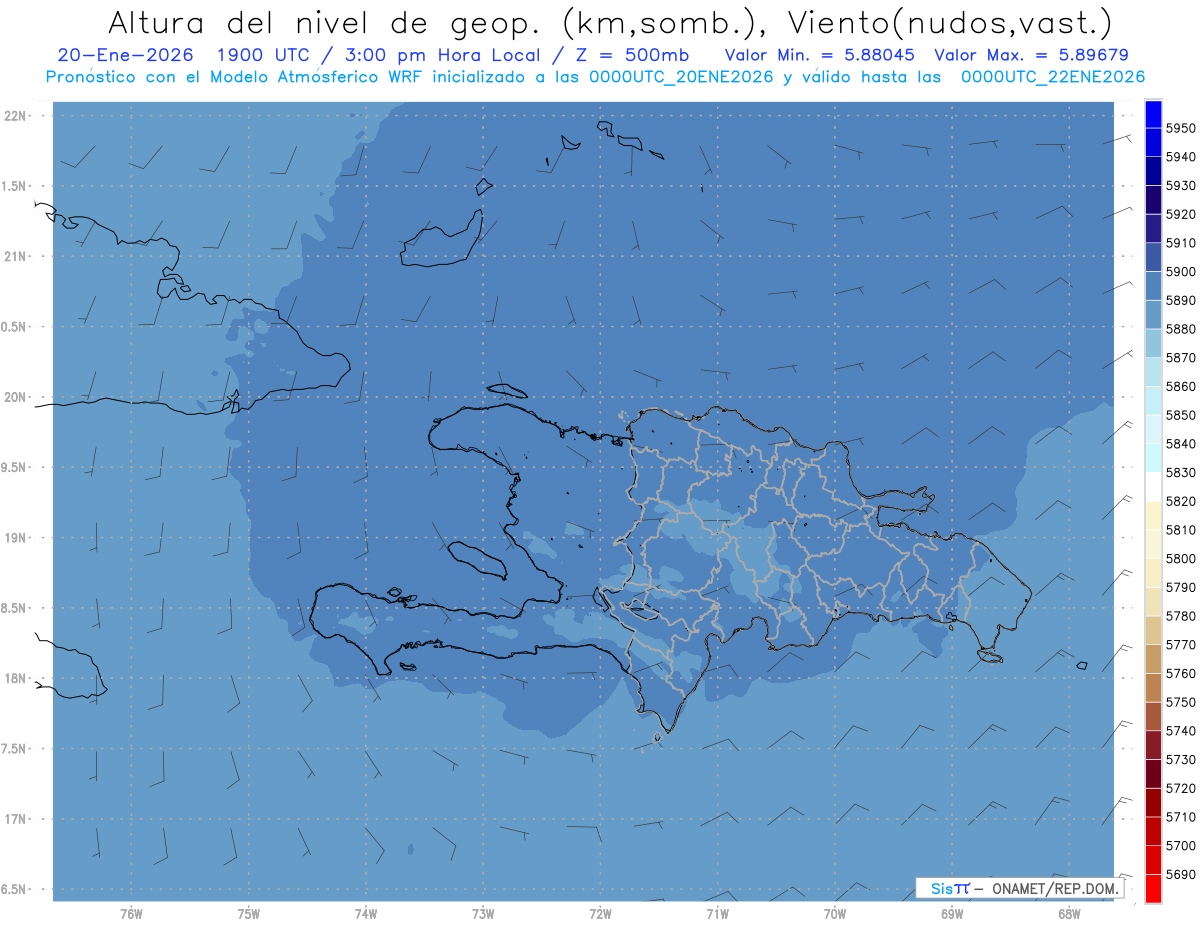Click the '71W' longitude label
The image size is (1200, 927).
(717, 913)
